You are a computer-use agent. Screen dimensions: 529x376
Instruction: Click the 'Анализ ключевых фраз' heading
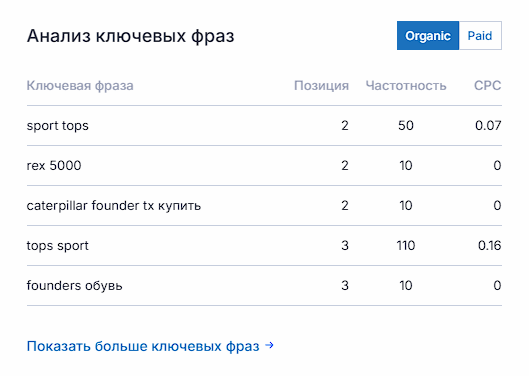click(131, 36)
